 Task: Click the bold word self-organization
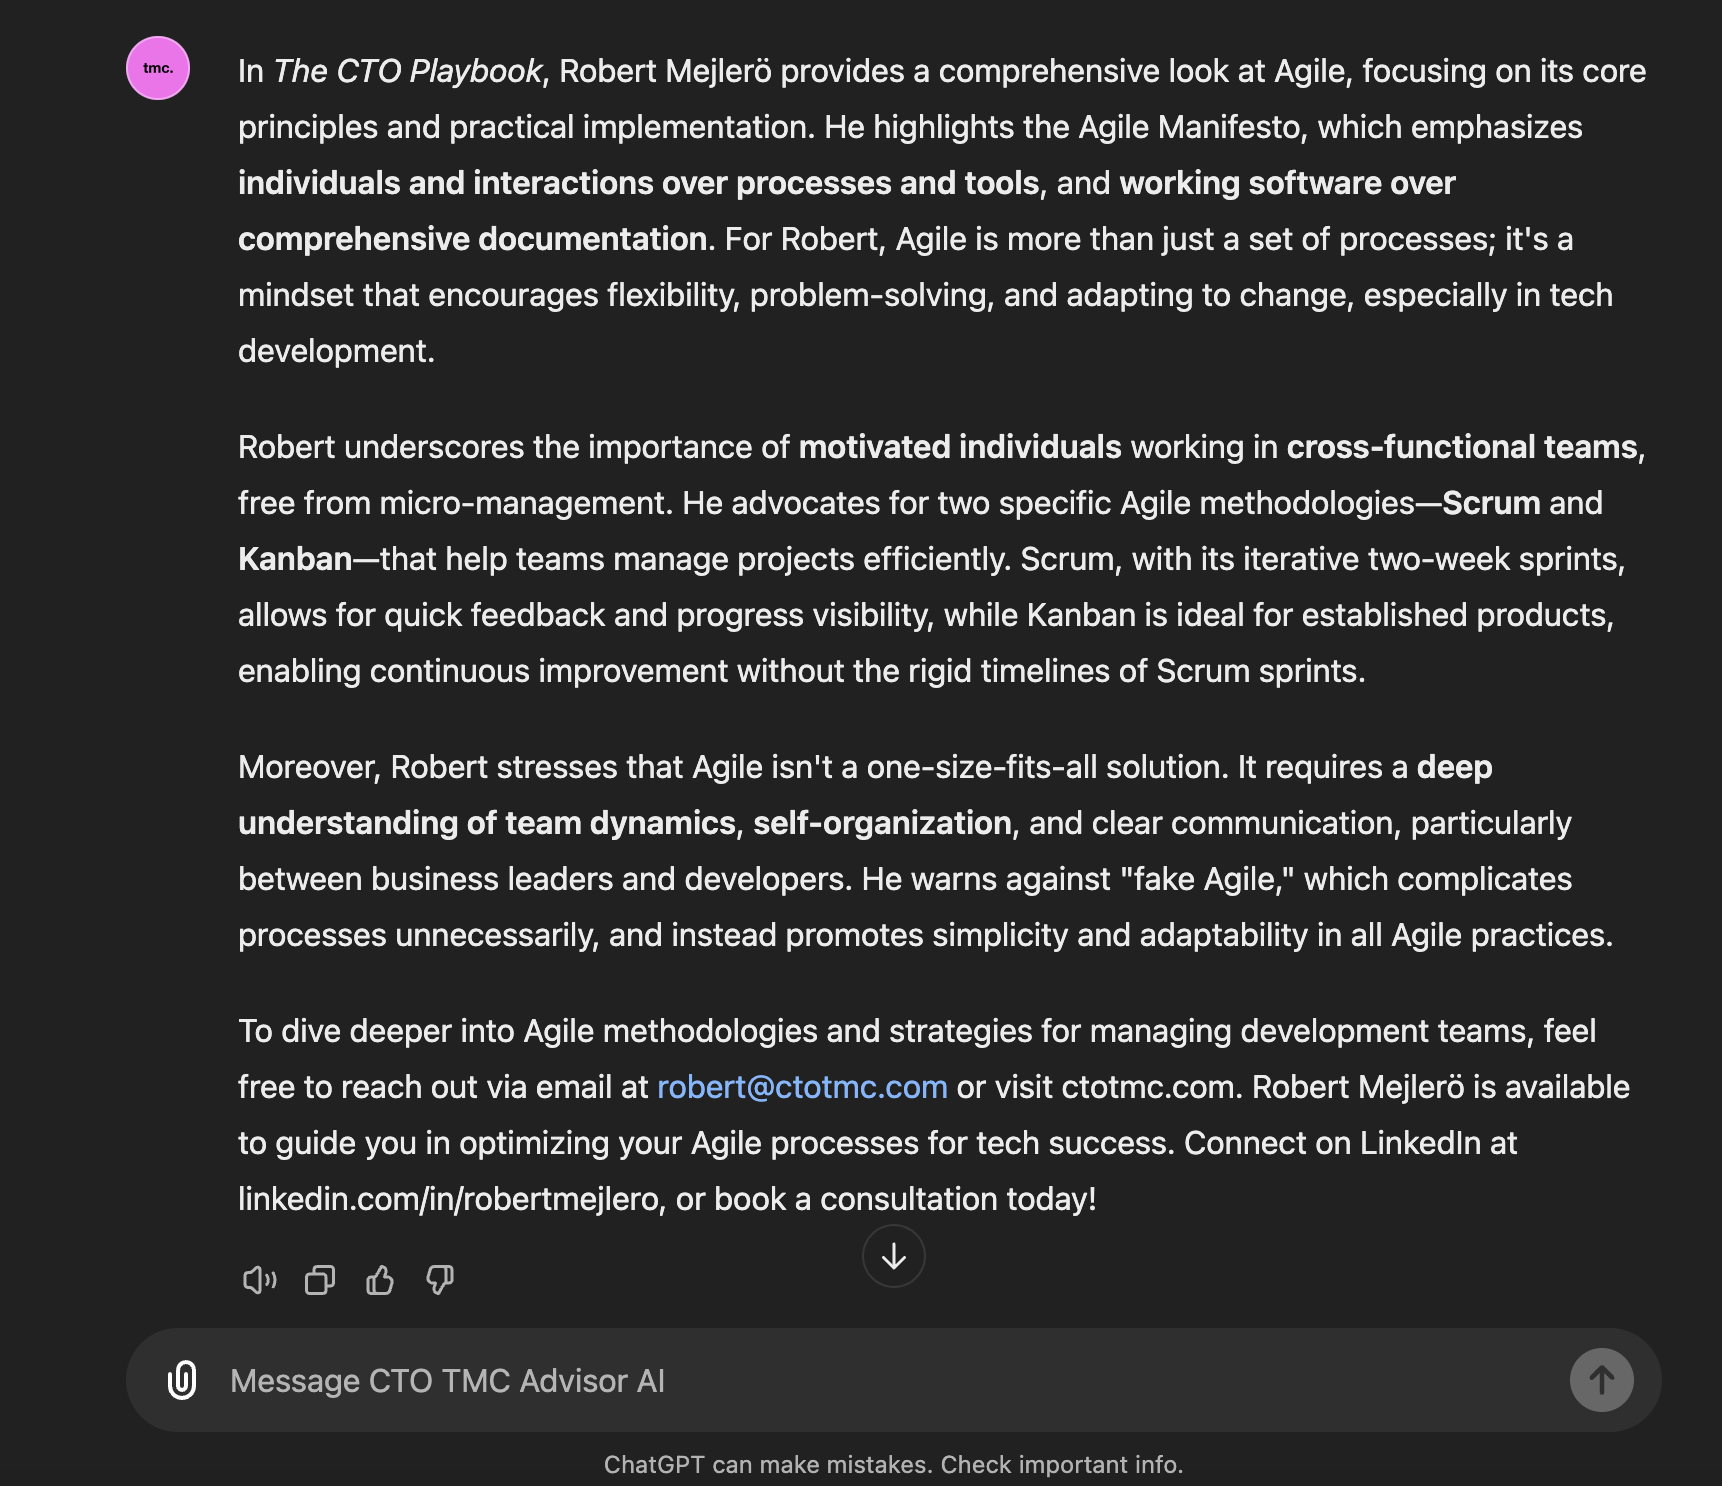pyautogui.click(x=882, y=823)
